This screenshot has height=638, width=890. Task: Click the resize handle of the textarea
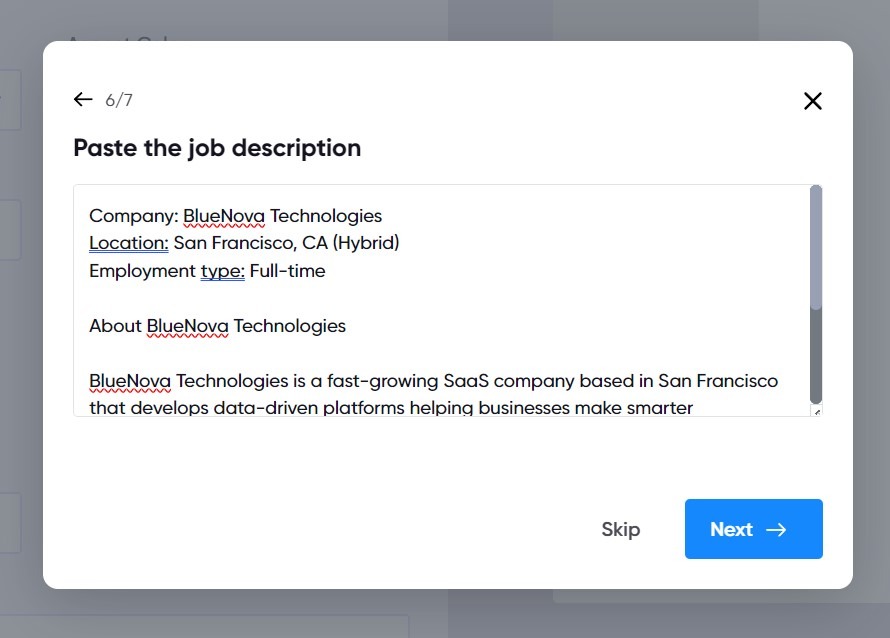(816, 410)
